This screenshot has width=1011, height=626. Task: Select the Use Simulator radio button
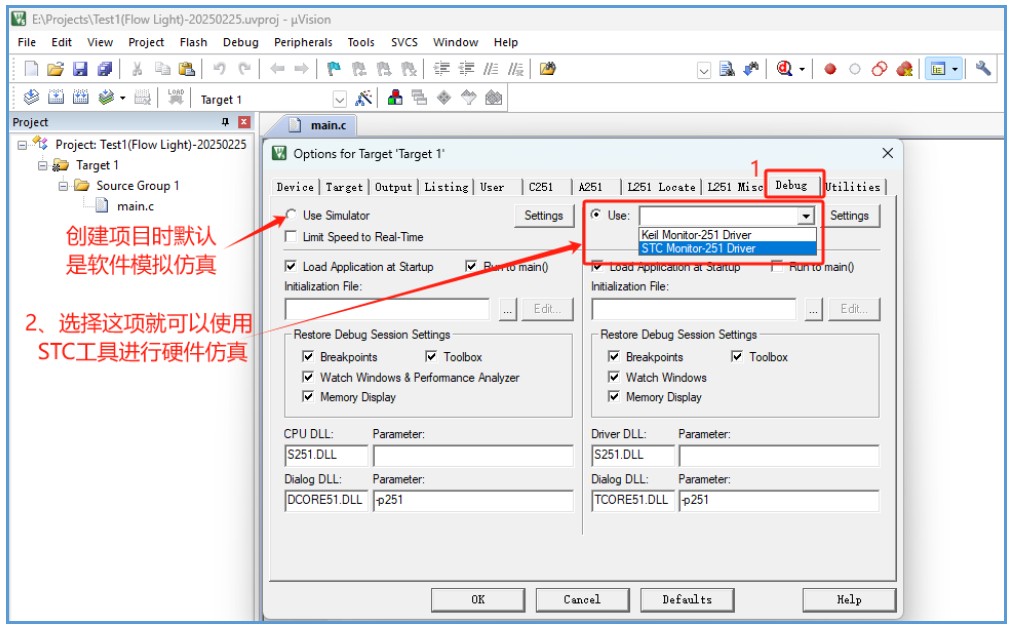(291, 215)
